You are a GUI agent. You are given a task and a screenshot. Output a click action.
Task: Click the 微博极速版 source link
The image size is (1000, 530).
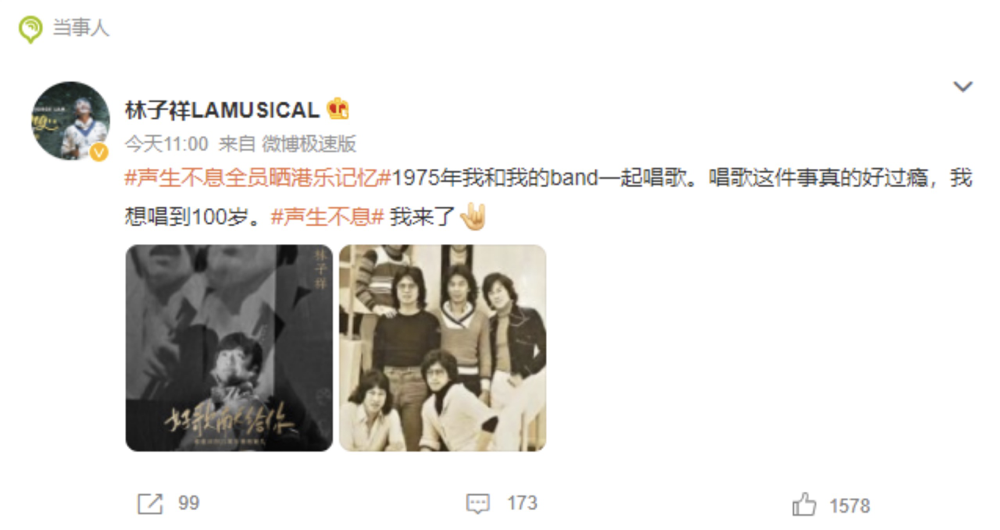coord(309,144)
